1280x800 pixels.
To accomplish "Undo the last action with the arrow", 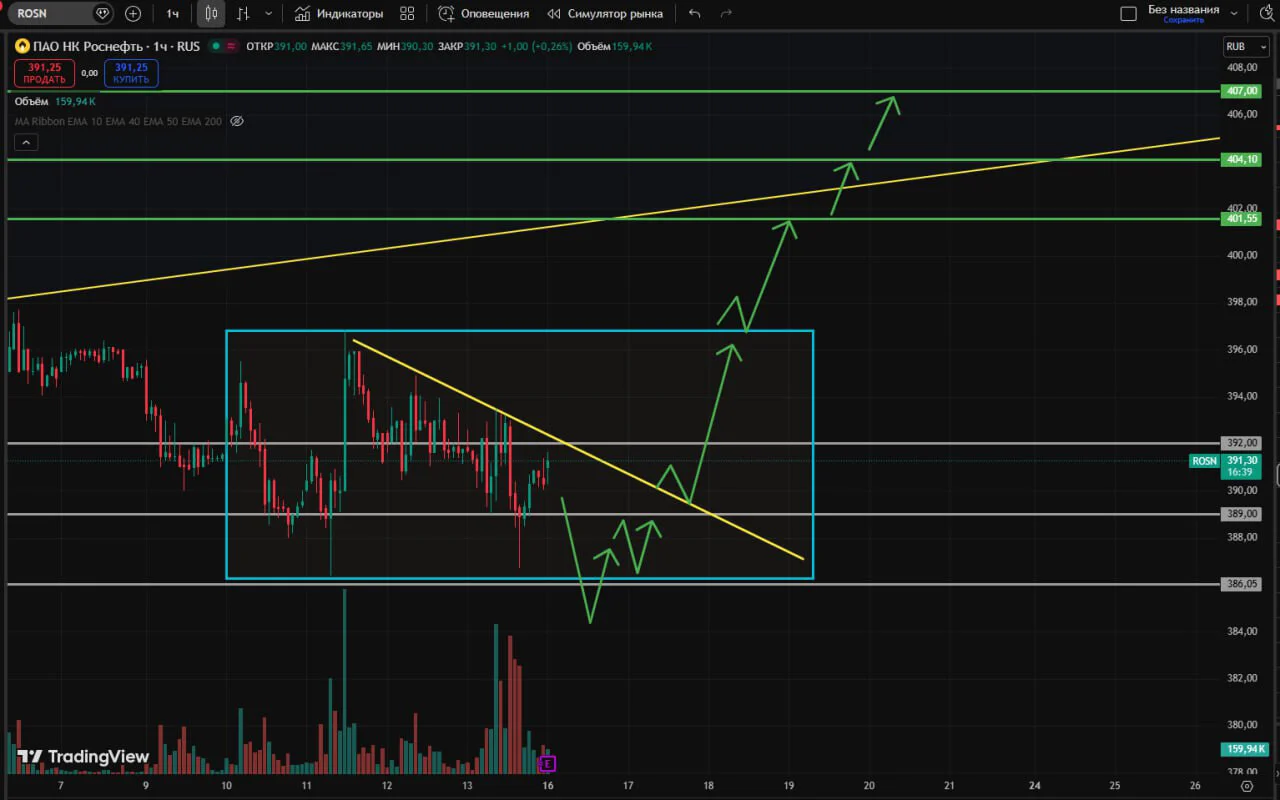I will [x=695, y=14].
